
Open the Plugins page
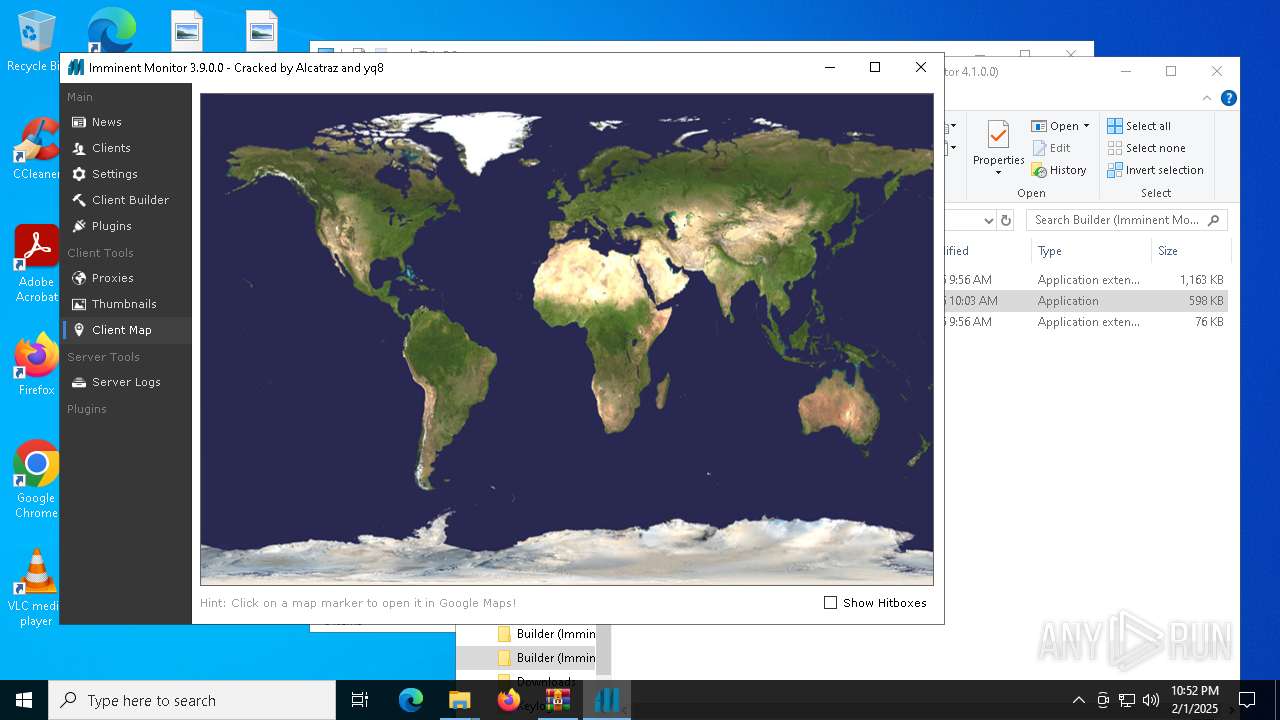tap(111, 226)
